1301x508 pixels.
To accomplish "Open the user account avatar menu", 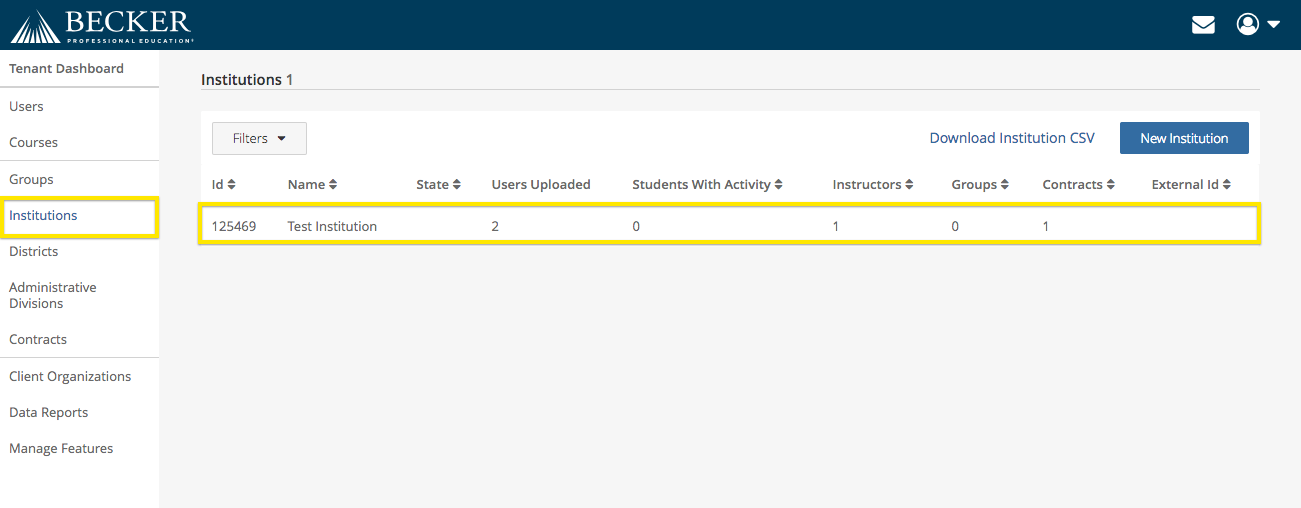I will coord(1258,24).
